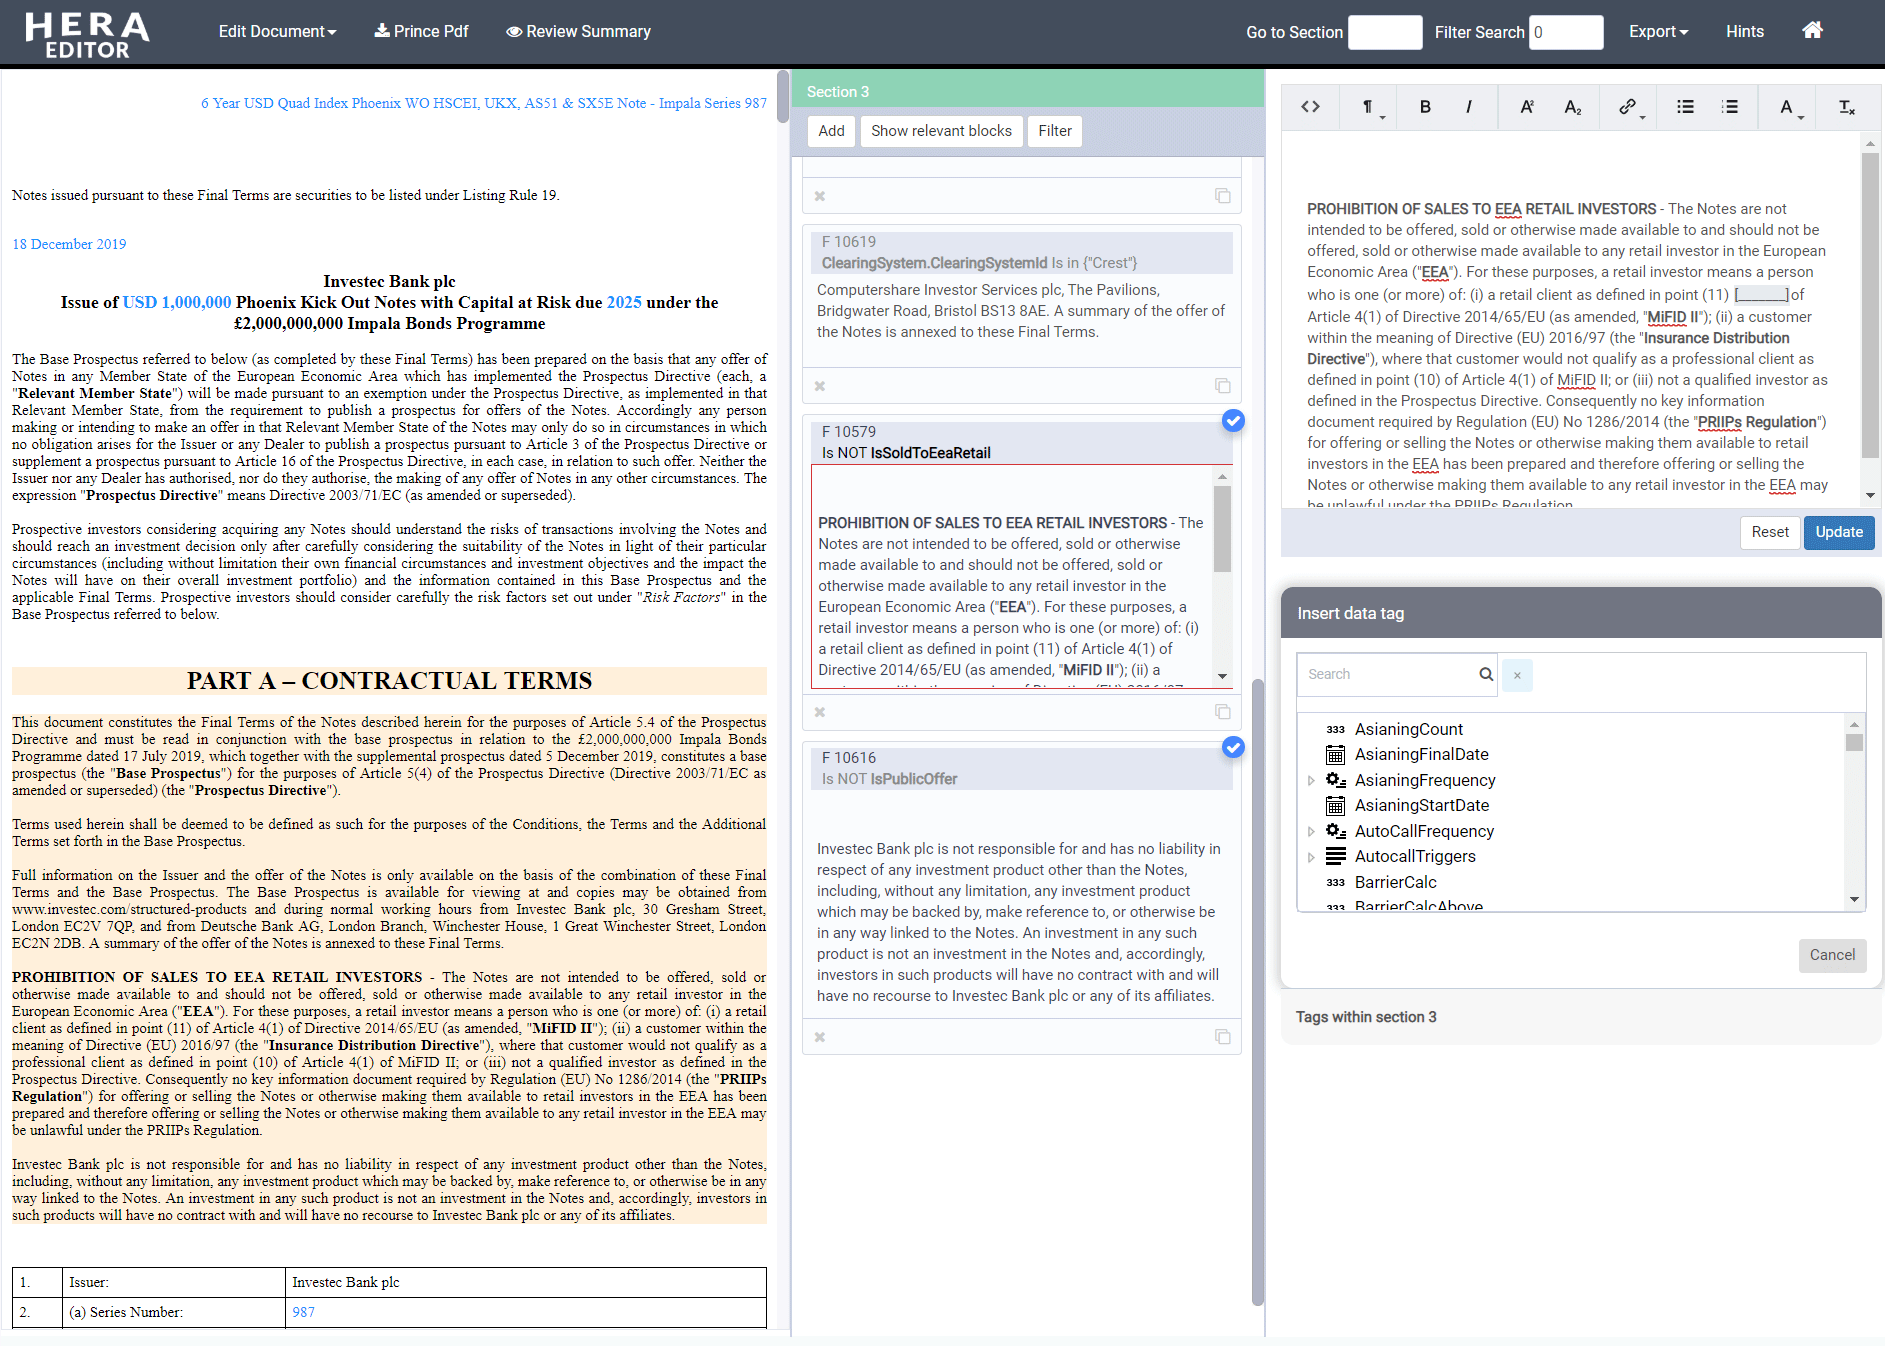Click the 2025 maturity year value
The image size is (1885, 1346).
coord(624,302)
